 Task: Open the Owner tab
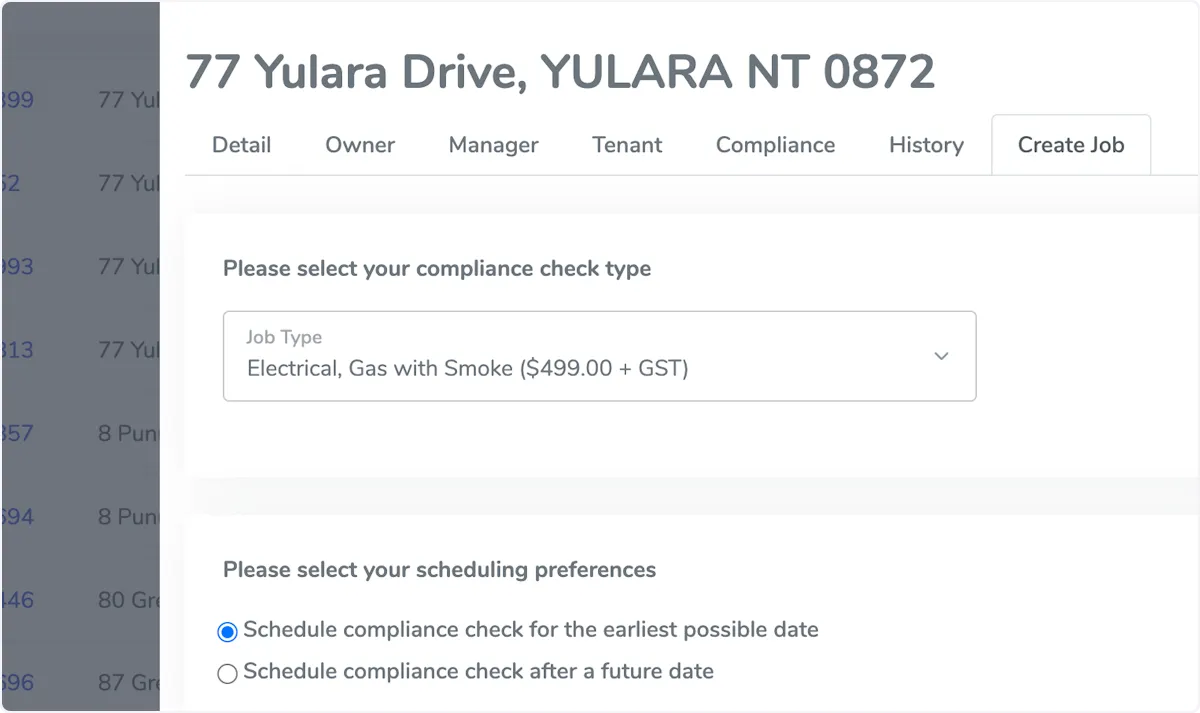(360, 145)
